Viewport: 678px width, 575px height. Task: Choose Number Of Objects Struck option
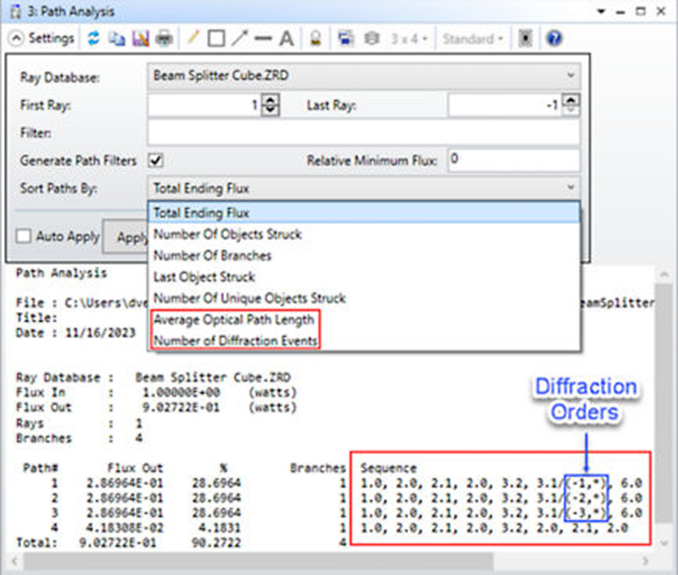tap(364, 234)
